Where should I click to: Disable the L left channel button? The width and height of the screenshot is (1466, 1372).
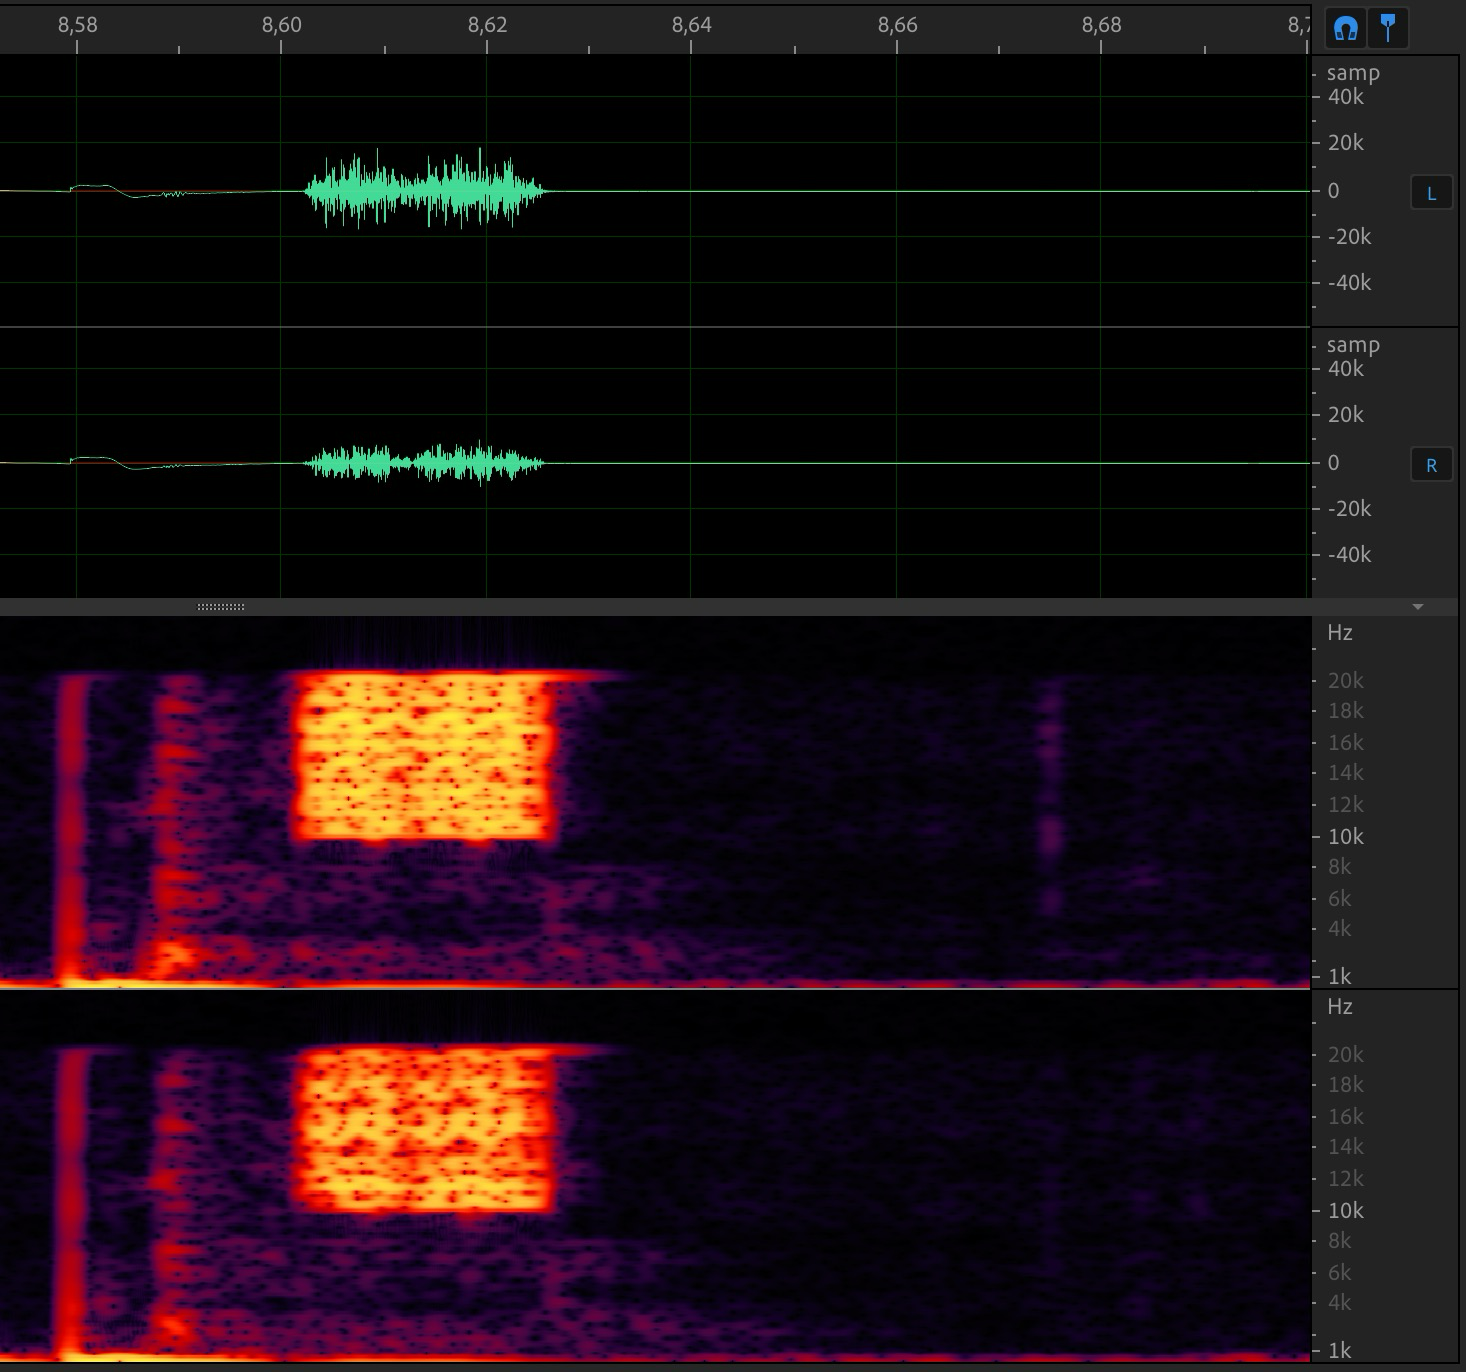(1431, 193)
